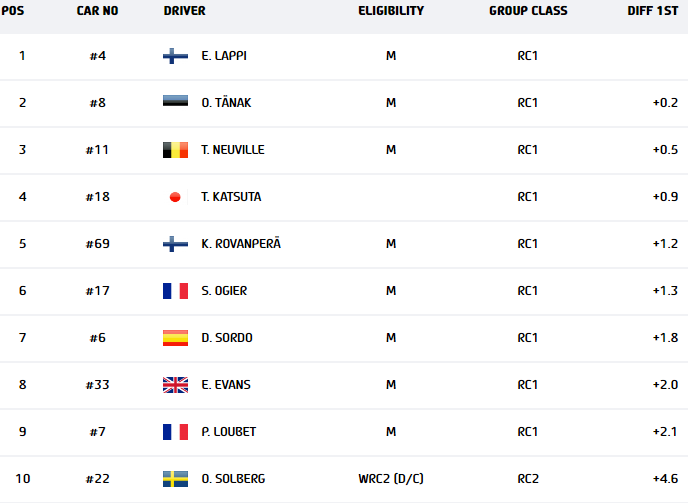
Task: Click the Sweden flag beside O. Solberg
Action: click(x=175, y=479)
